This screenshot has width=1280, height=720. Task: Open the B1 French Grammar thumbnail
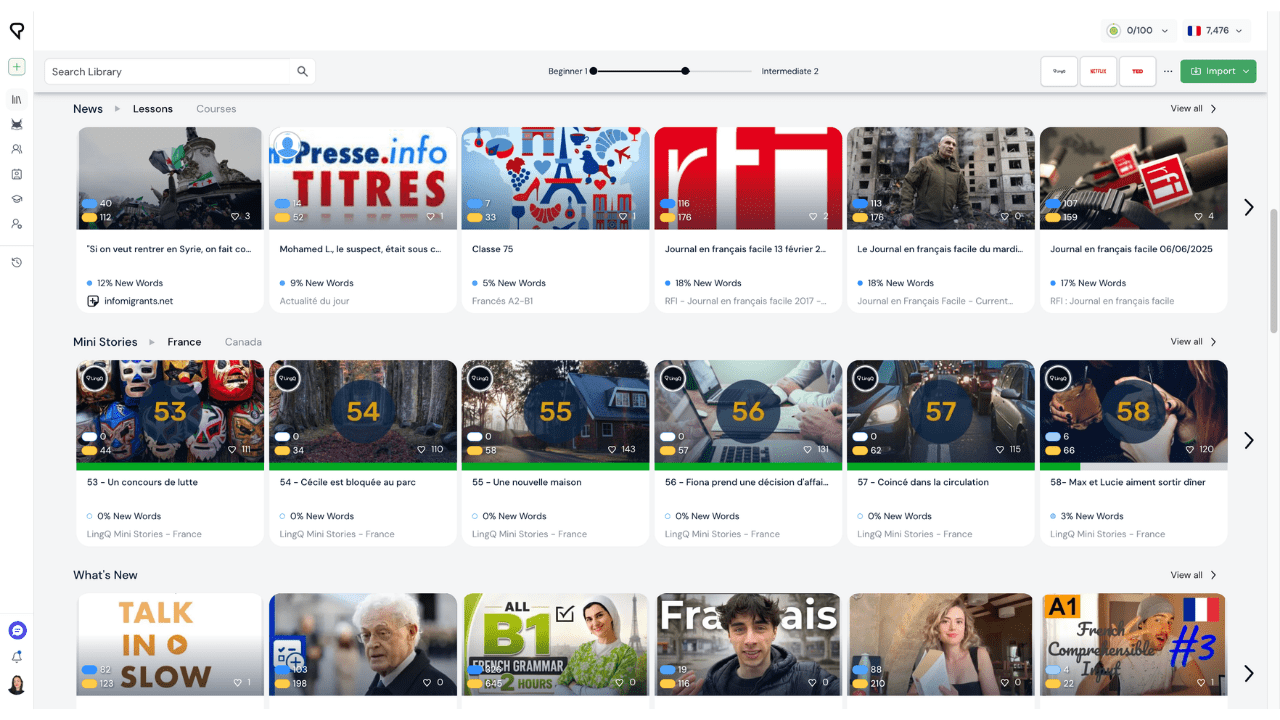click(x=555, y=644)
